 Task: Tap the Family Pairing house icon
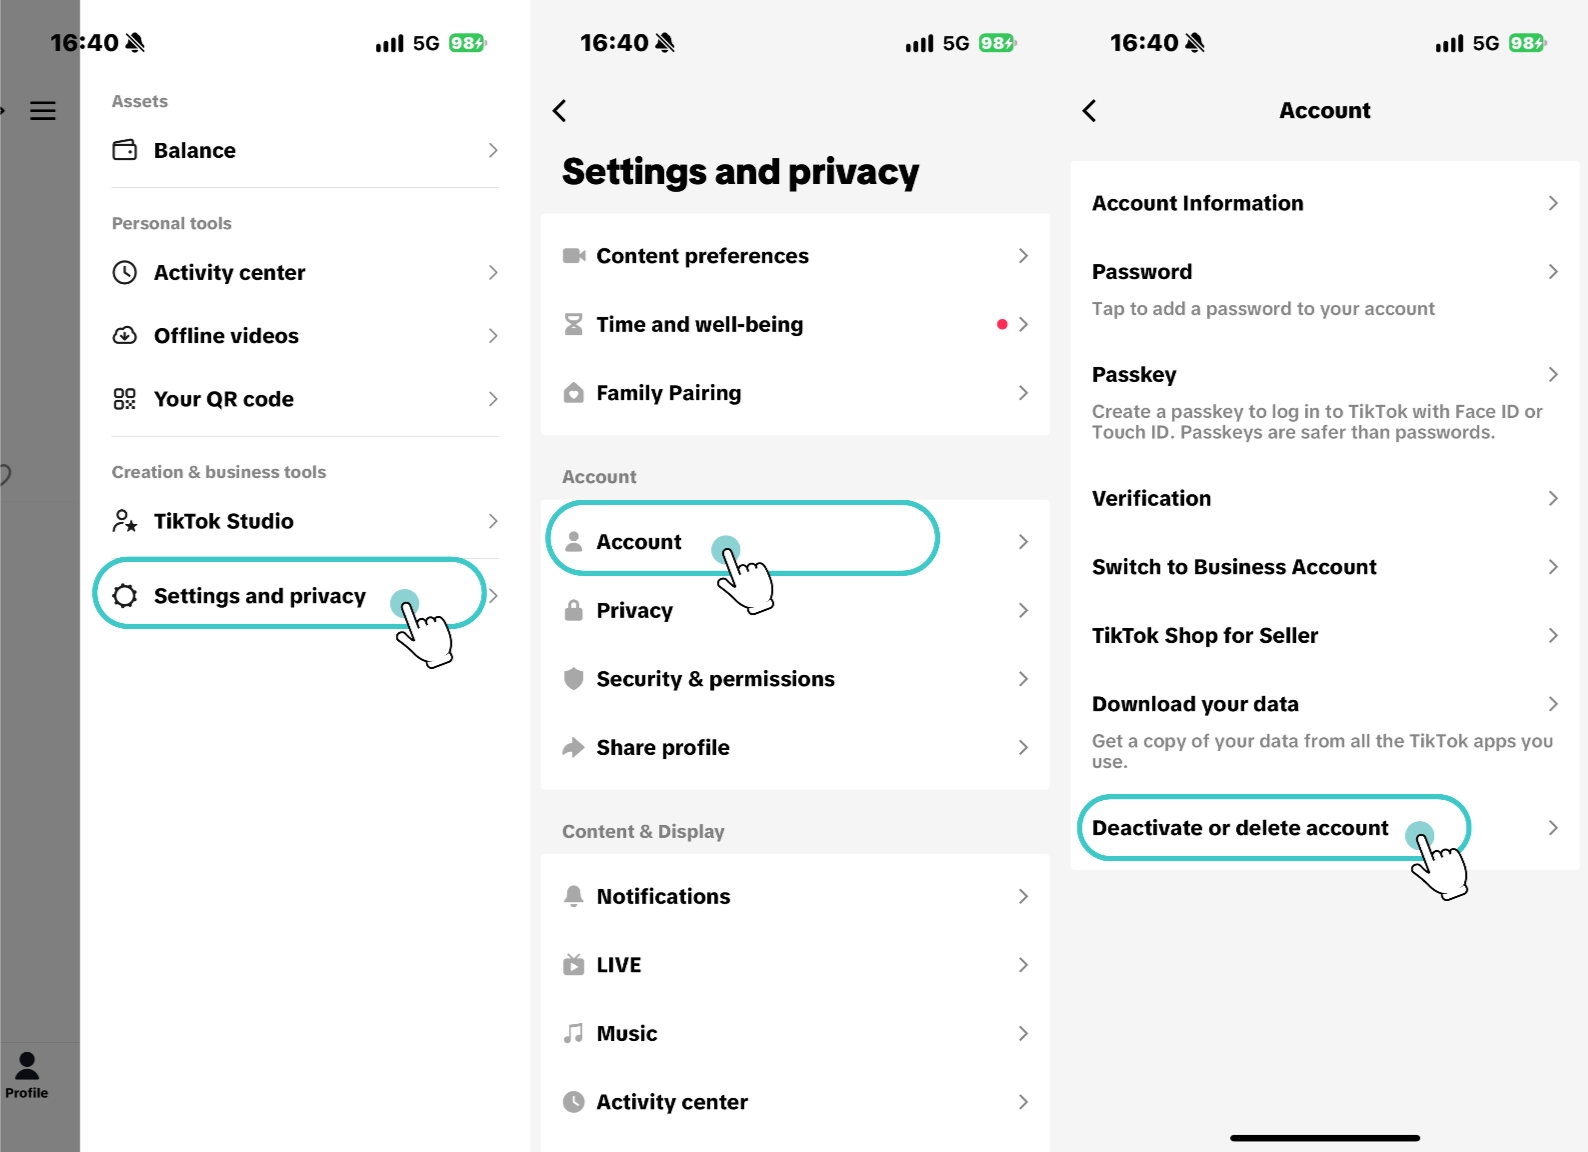click(x=574, y=393)
